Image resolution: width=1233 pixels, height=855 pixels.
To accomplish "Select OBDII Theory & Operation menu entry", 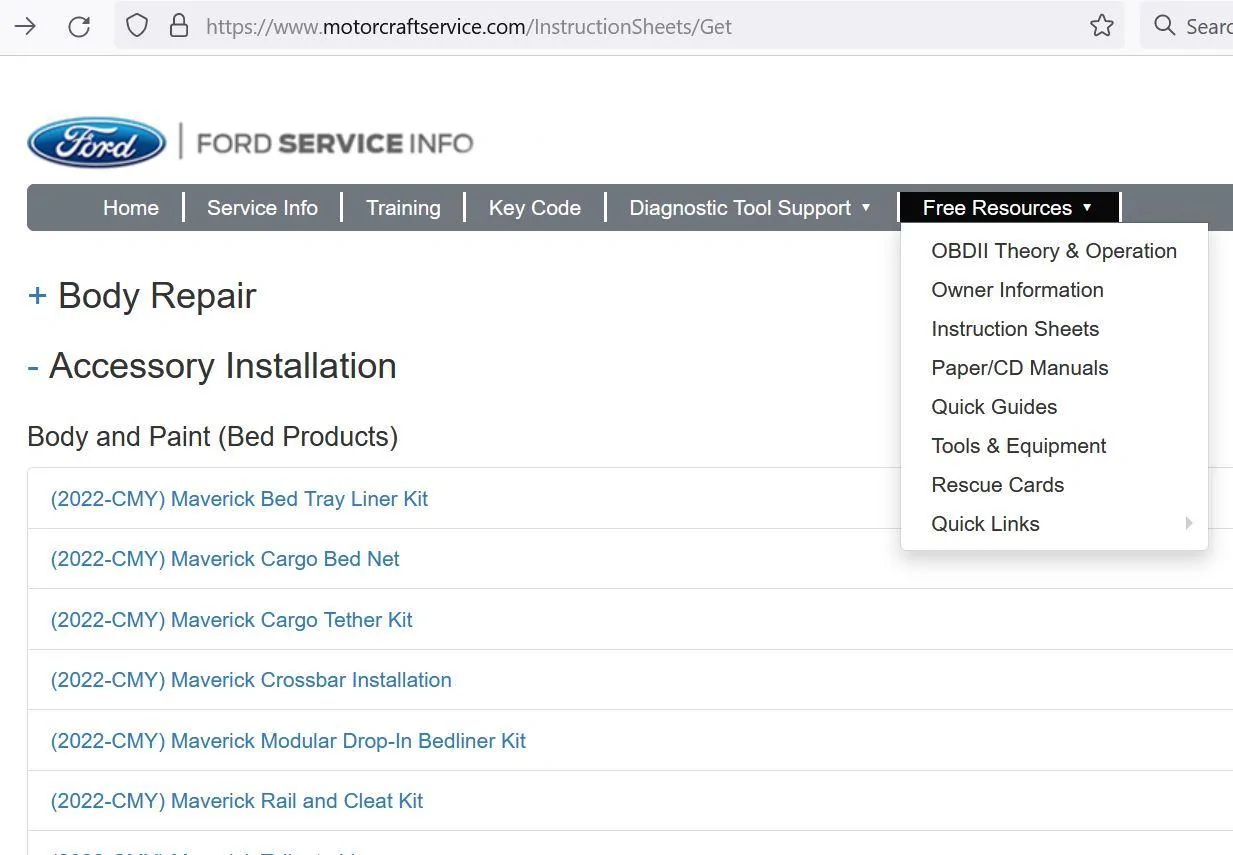I will click(1054, 251).
